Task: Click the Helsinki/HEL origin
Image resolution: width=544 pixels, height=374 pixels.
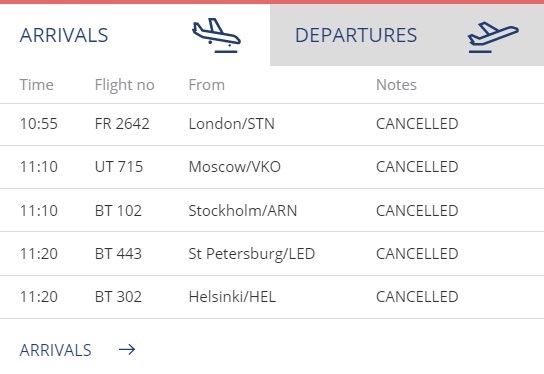Action: pos(232,297)
